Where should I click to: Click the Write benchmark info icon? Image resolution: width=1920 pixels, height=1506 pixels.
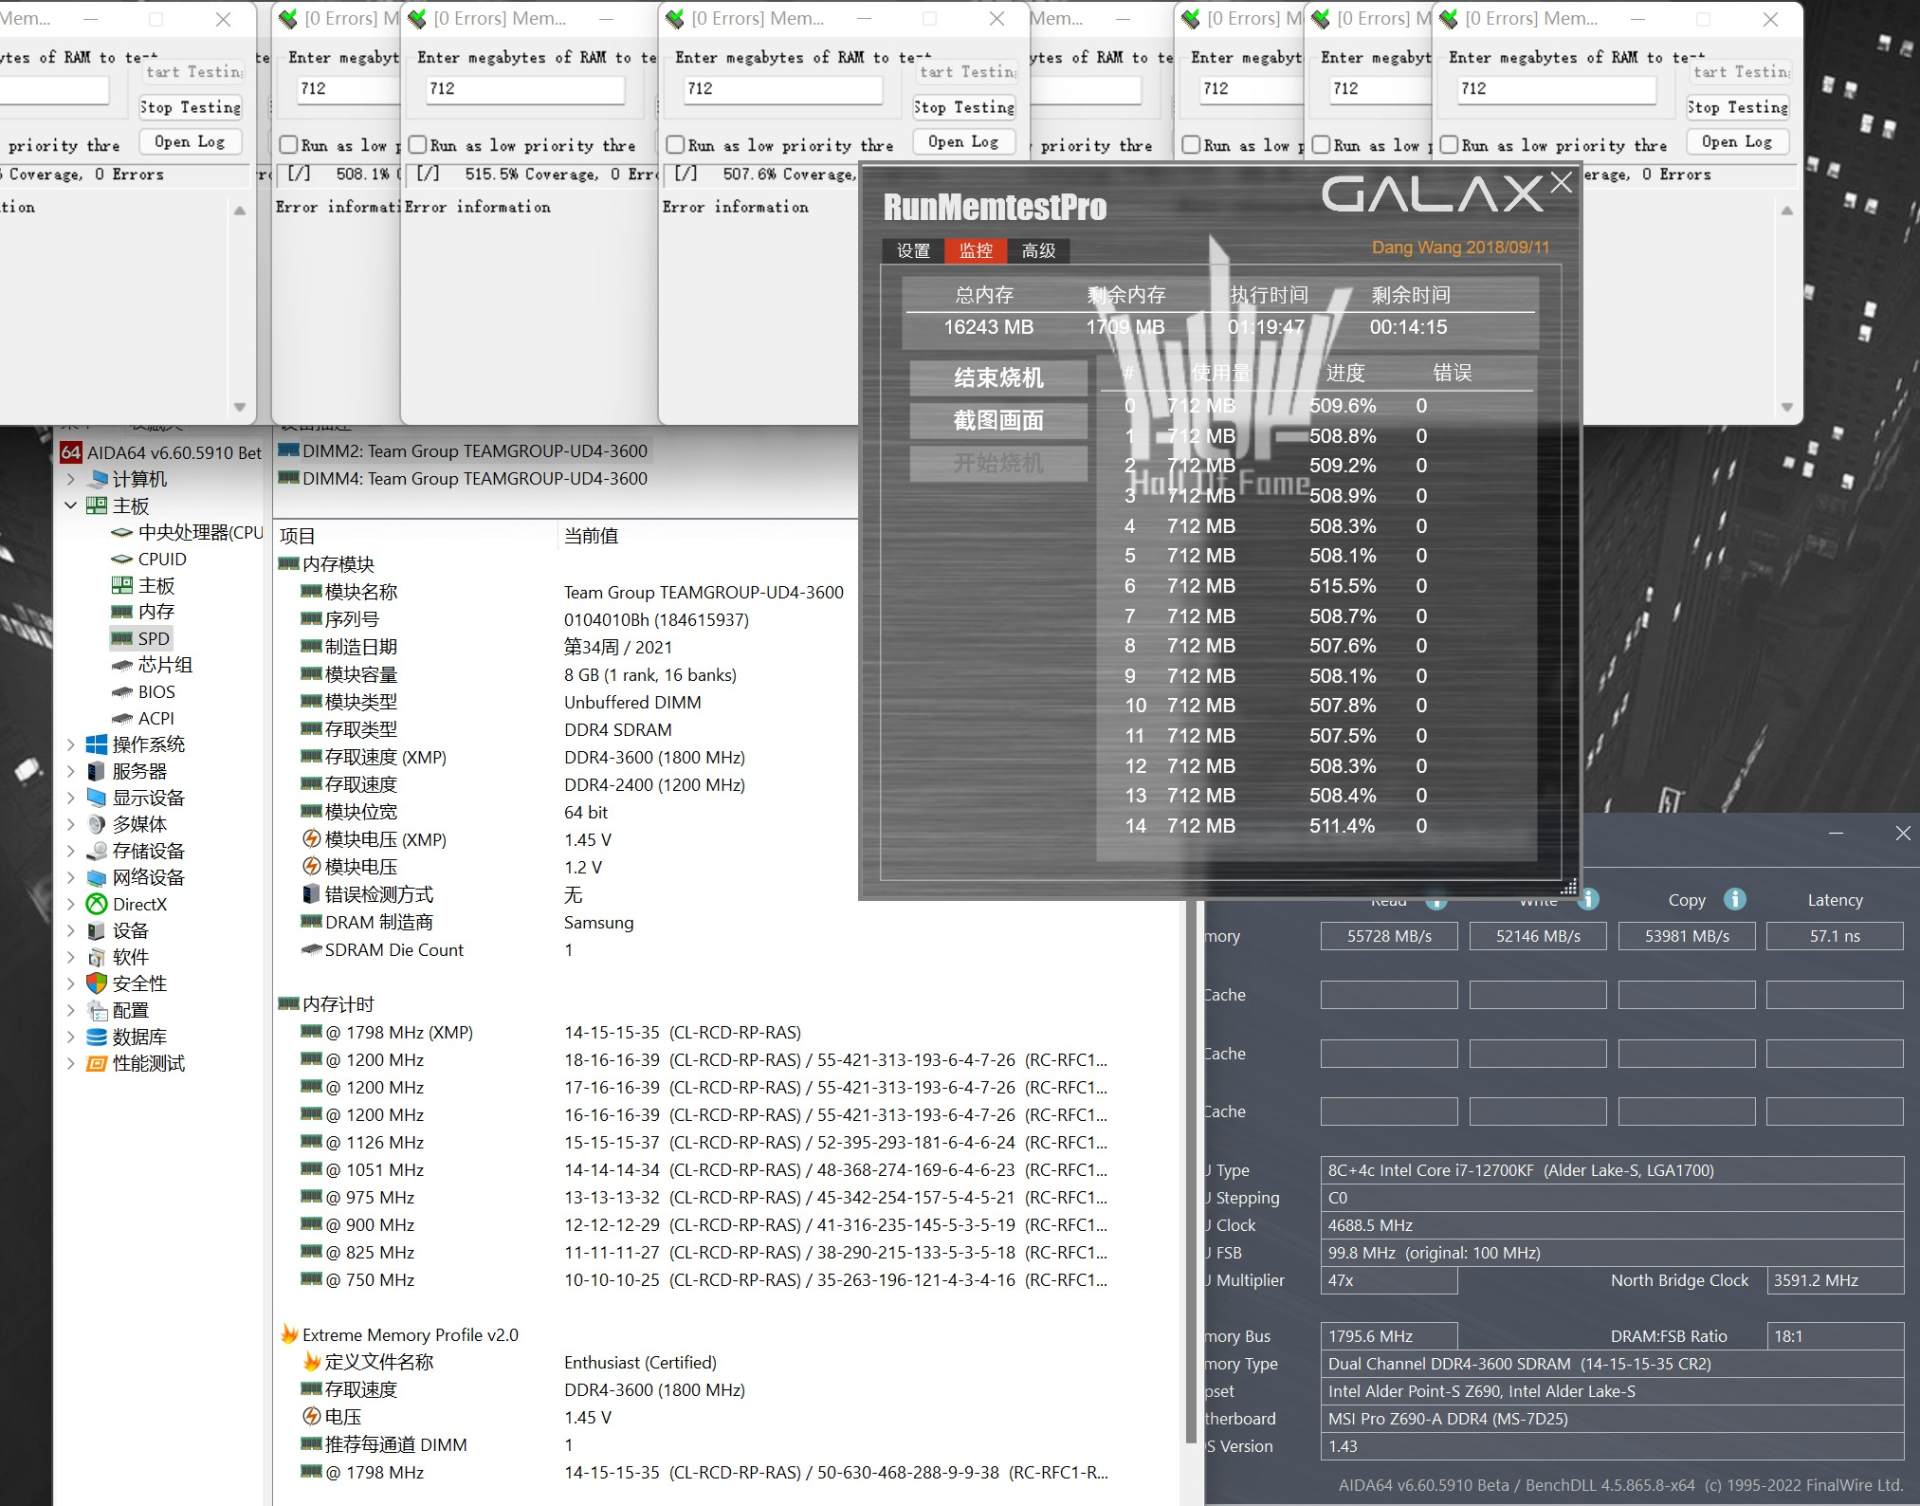(1588, 899)
